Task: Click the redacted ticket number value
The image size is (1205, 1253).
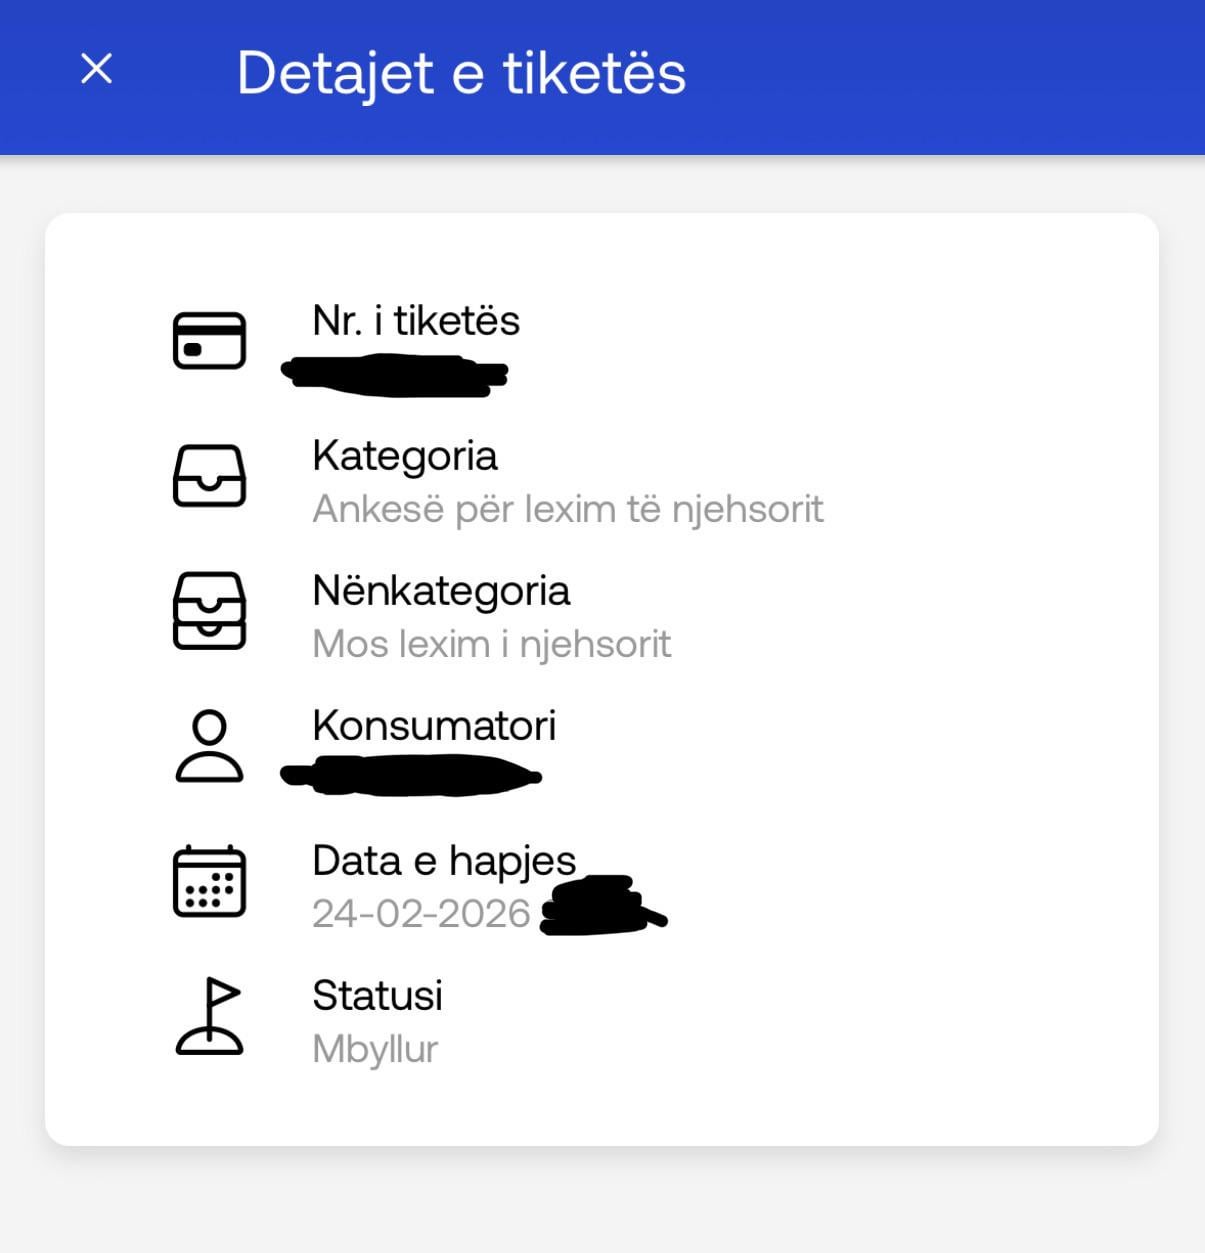Action: coord(395,375)
